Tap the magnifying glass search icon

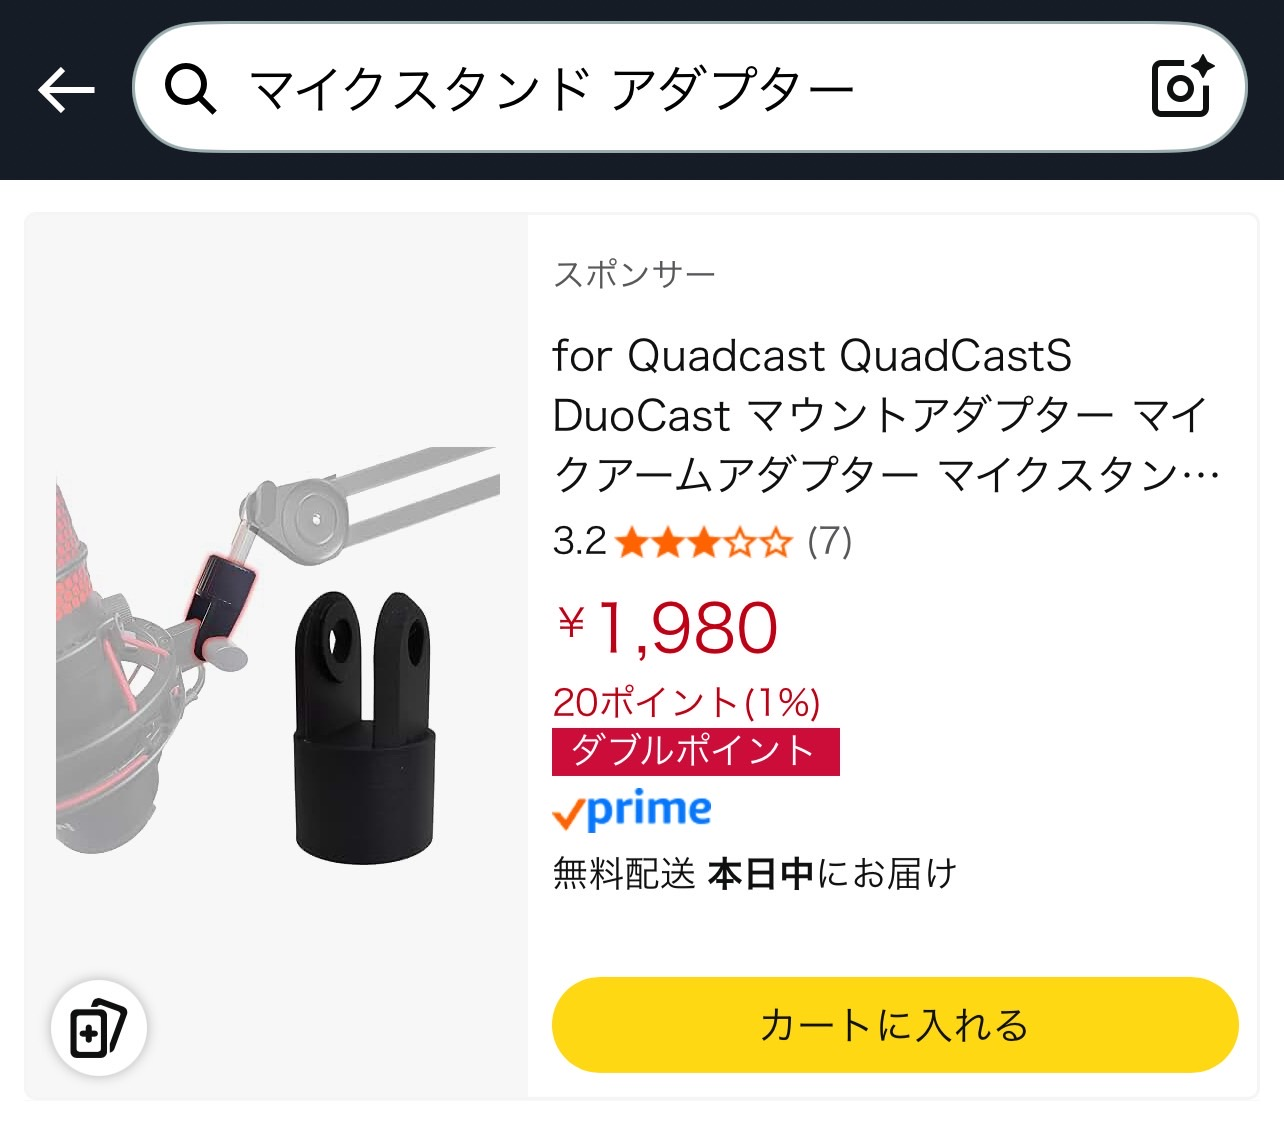point(190,89)
